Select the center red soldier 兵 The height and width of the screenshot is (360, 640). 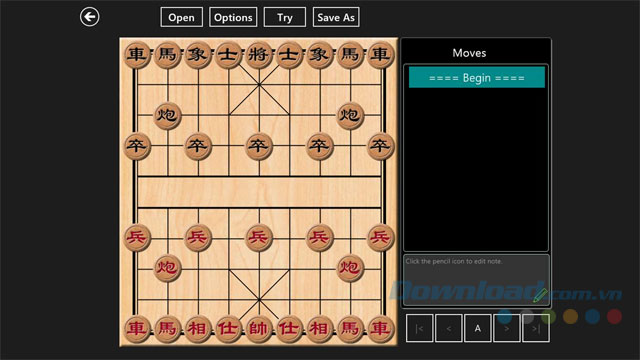pos(259,237)
